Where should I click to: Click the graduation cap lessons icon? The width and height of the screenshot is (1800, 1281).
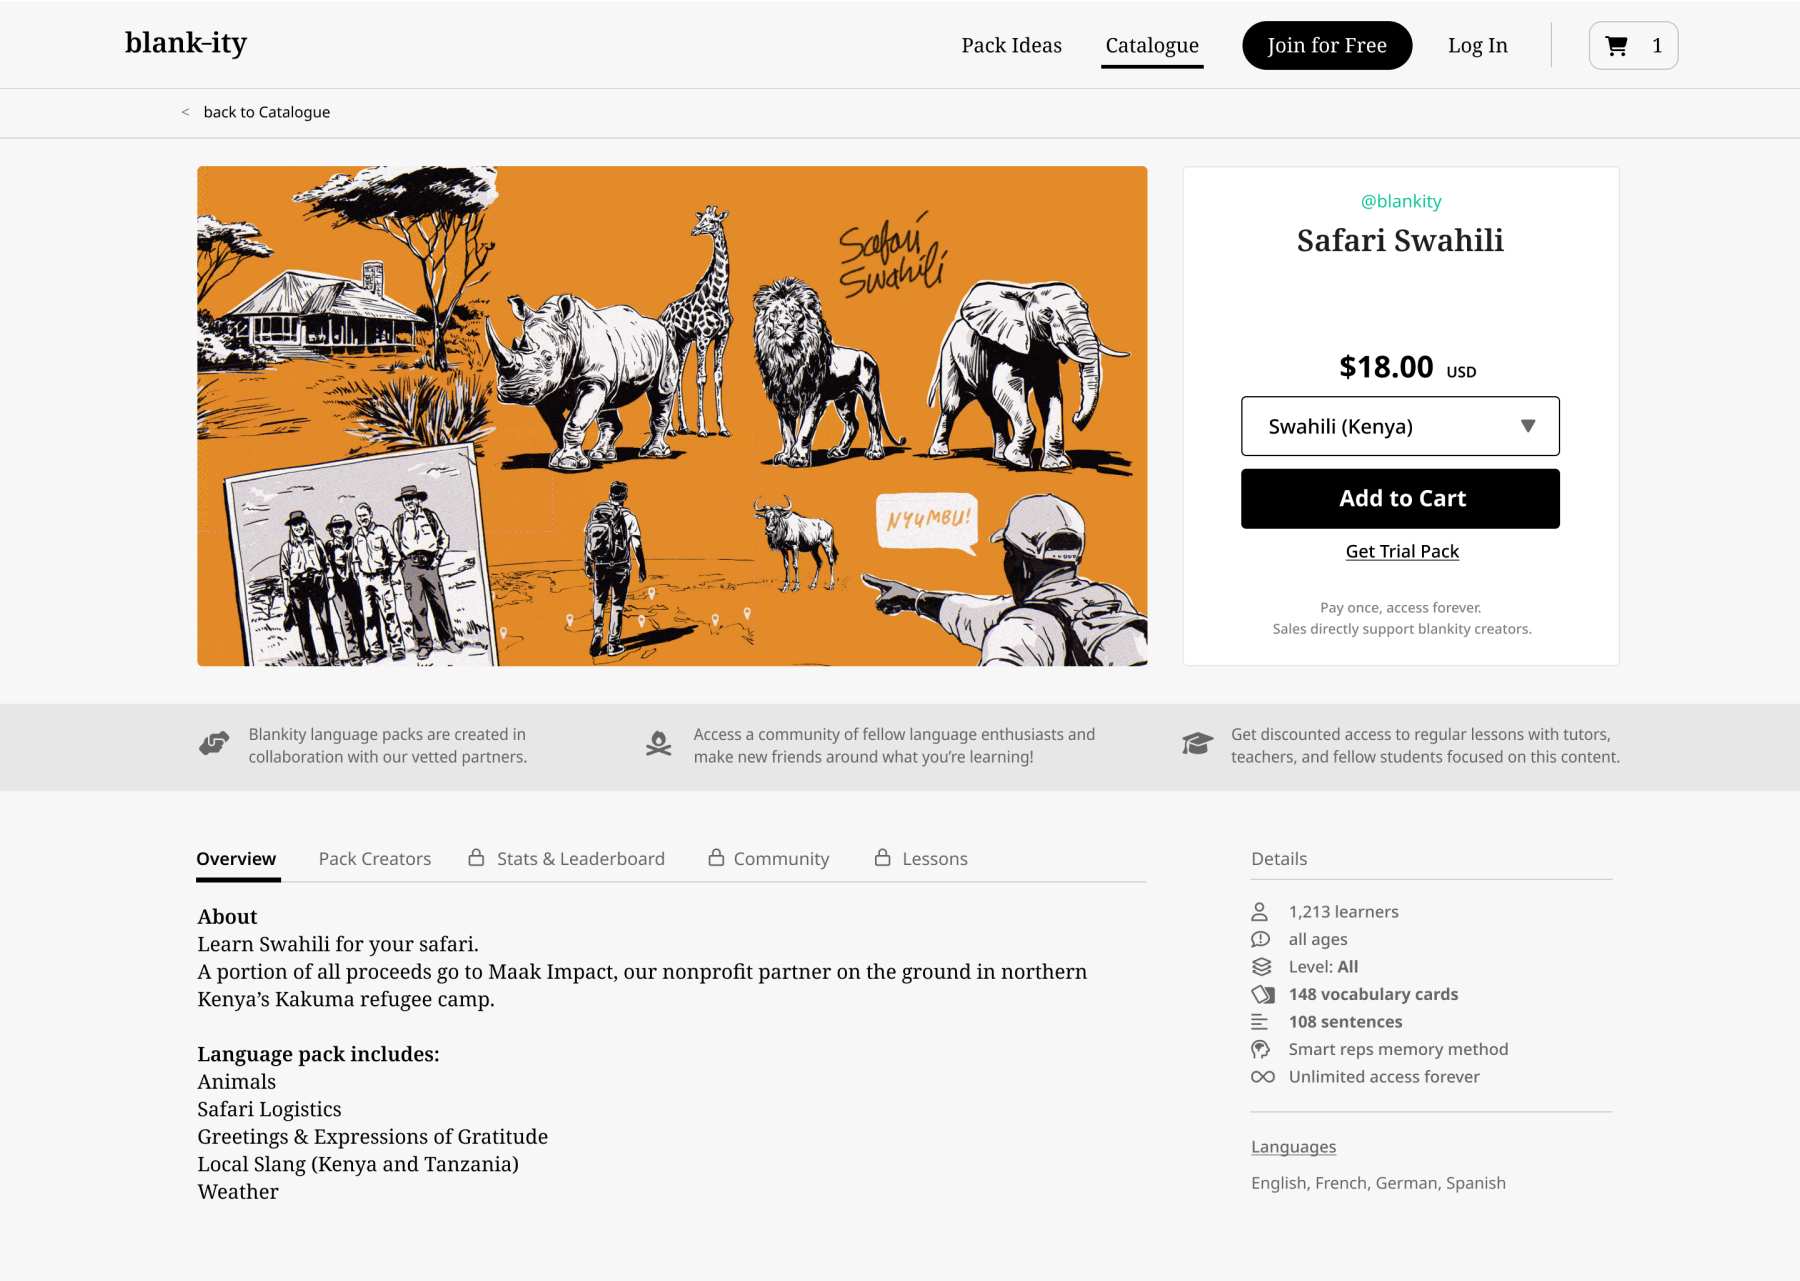[x=1197, y=743]
